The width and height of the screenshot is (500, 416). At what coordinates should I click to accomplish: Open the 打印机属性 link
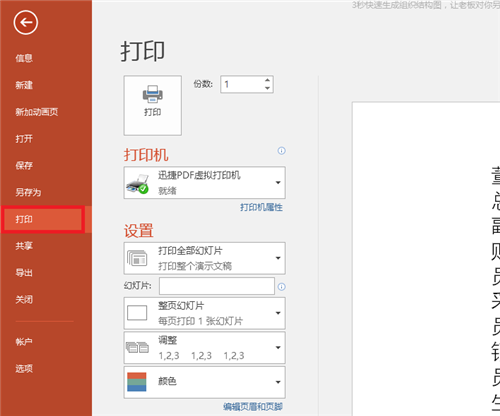261,207
